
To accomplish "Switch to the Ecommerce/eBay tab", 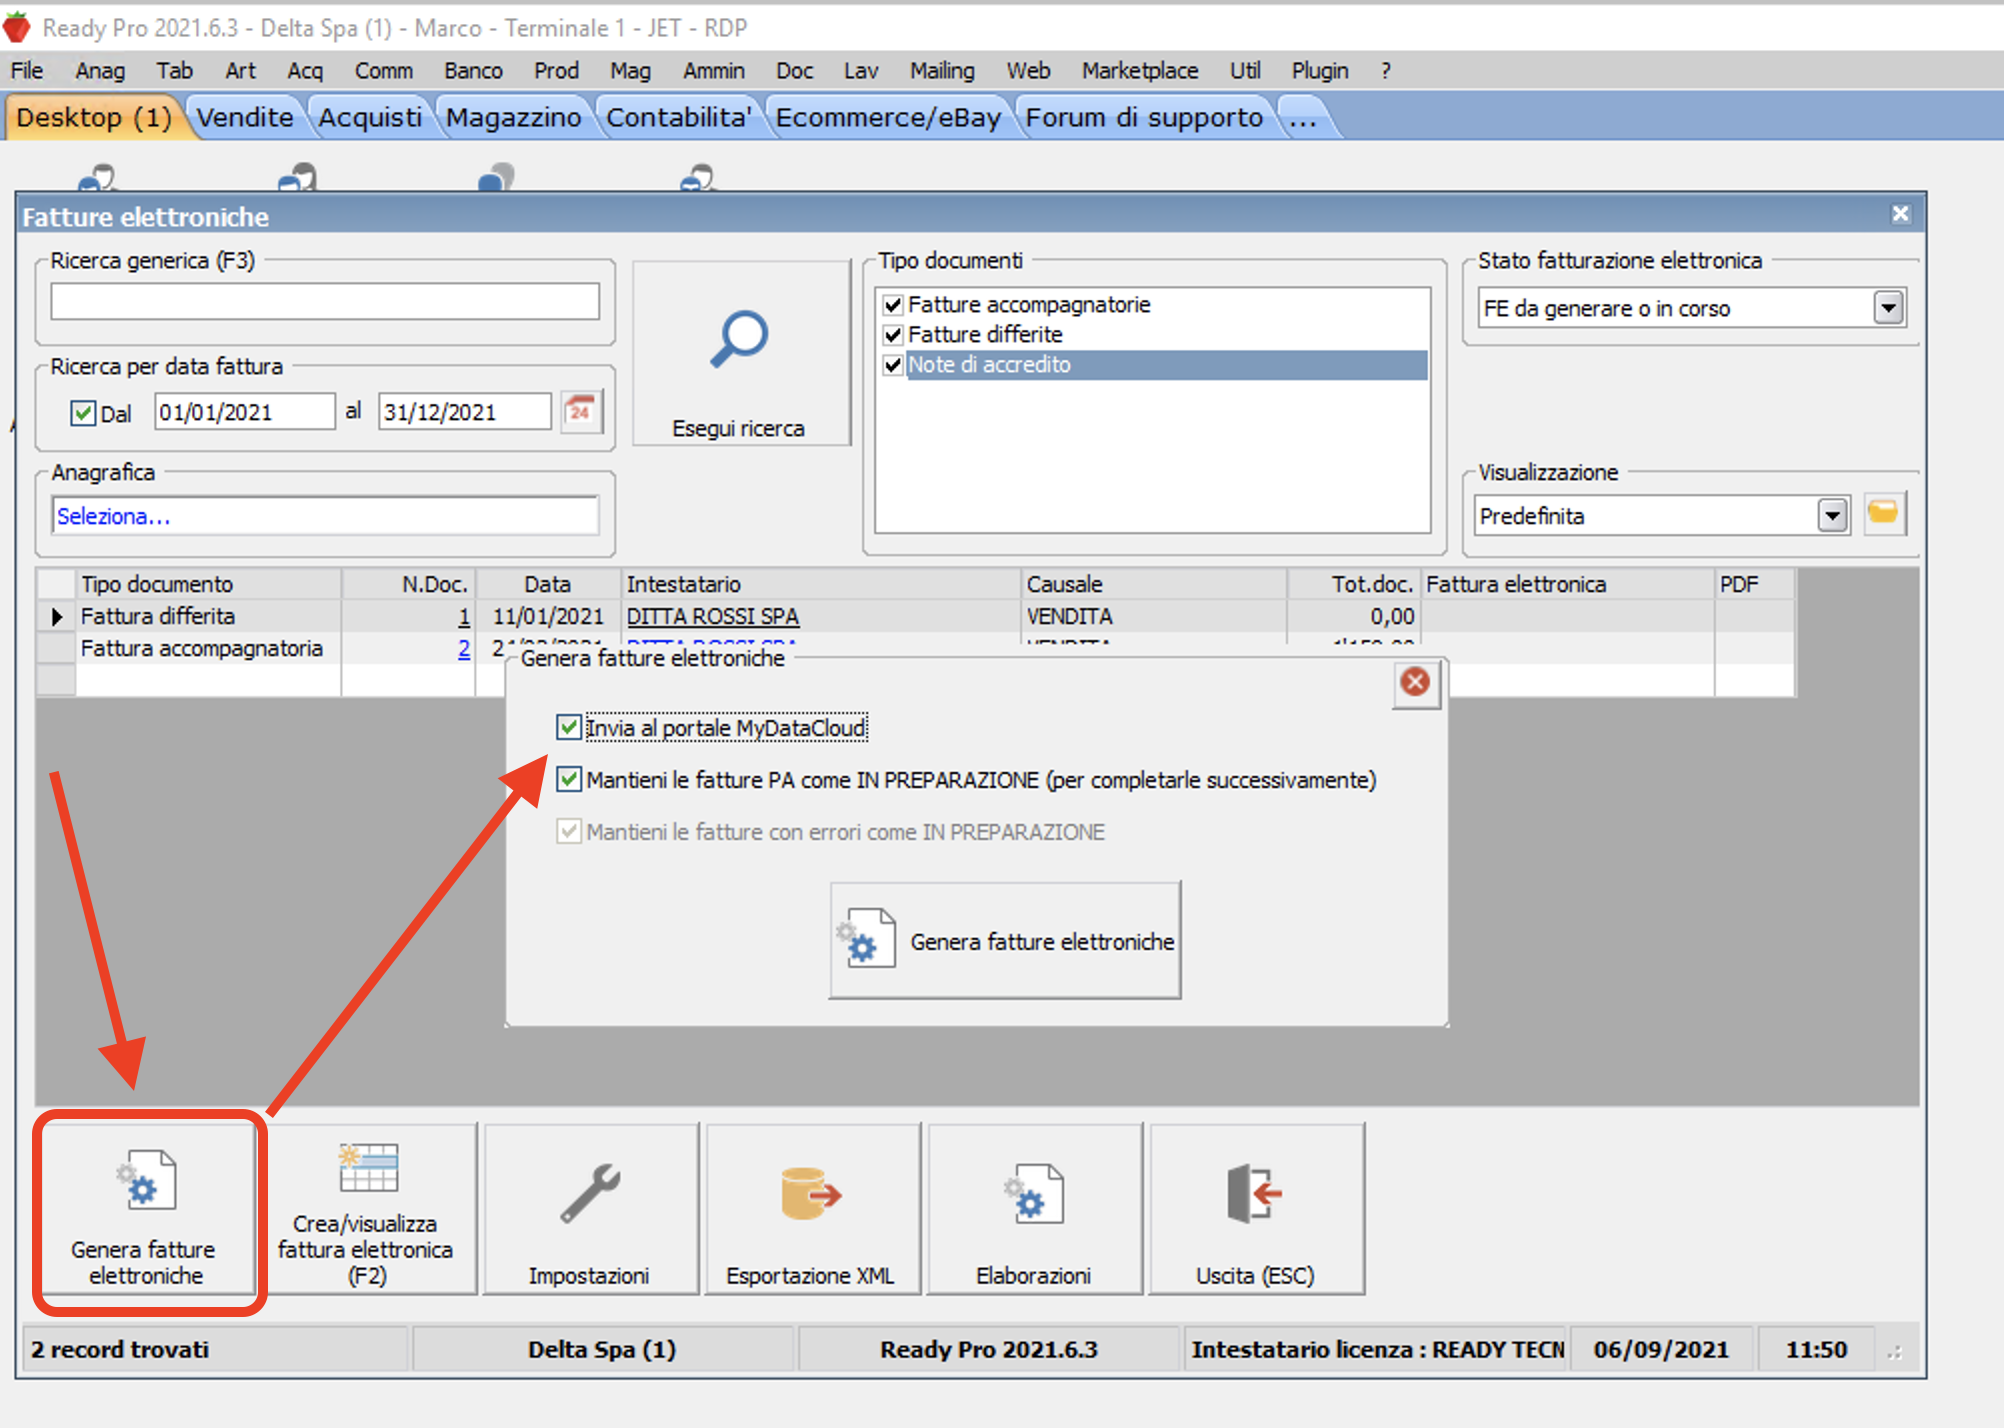I will coord(888,117).
